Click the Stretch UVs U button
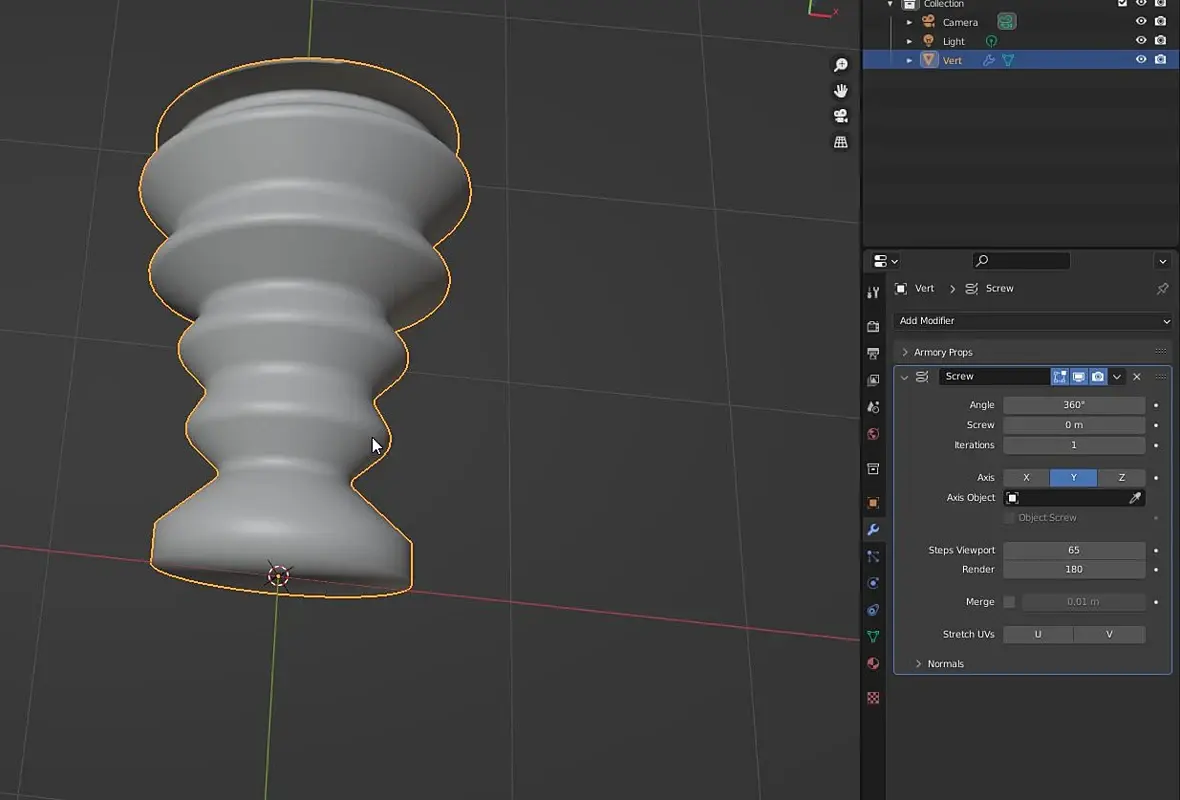Image resolution: width=1180 pixels, height=800 pixels. click(x=1038, y=634)
